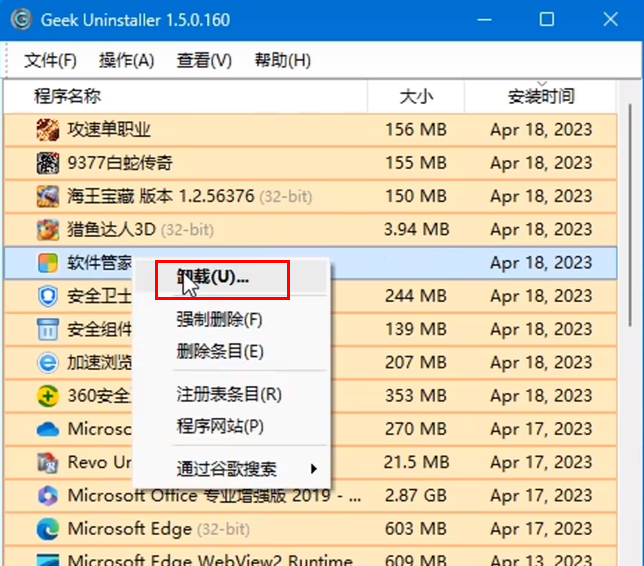Click the 攻速单职业 program icon
The image size is (644, 566).
pos(48,129)
